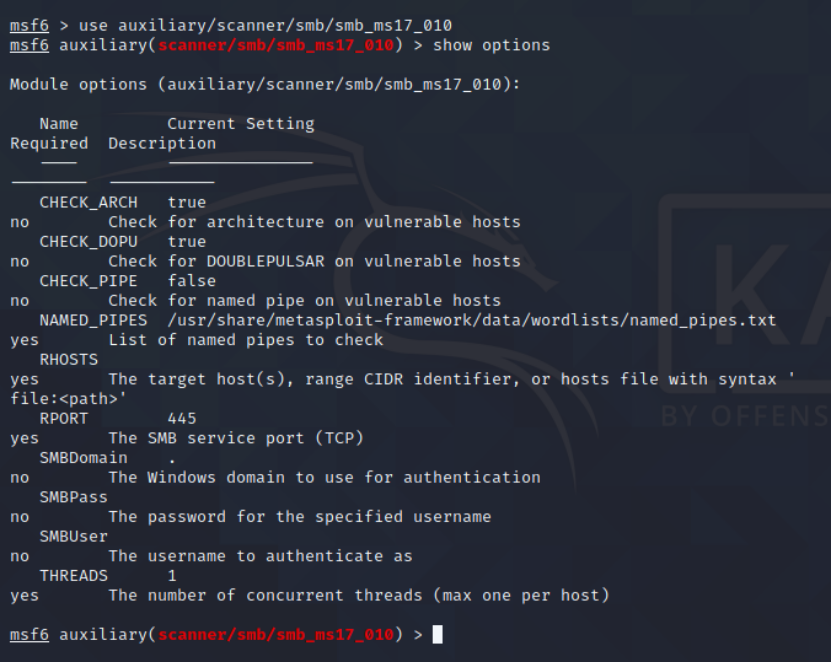
Task: Click the SMBDomain option name
Action: tap(84, 458)
